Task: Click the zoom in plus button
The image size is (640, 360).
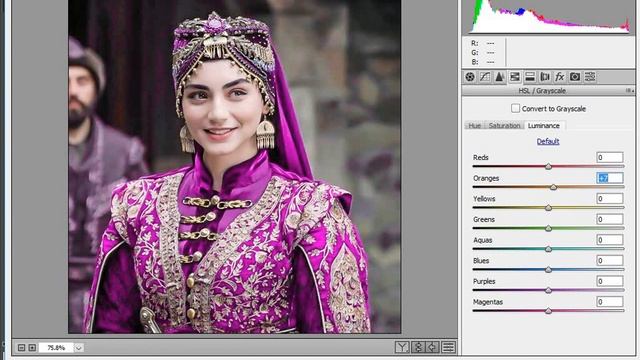Action: 32,348
